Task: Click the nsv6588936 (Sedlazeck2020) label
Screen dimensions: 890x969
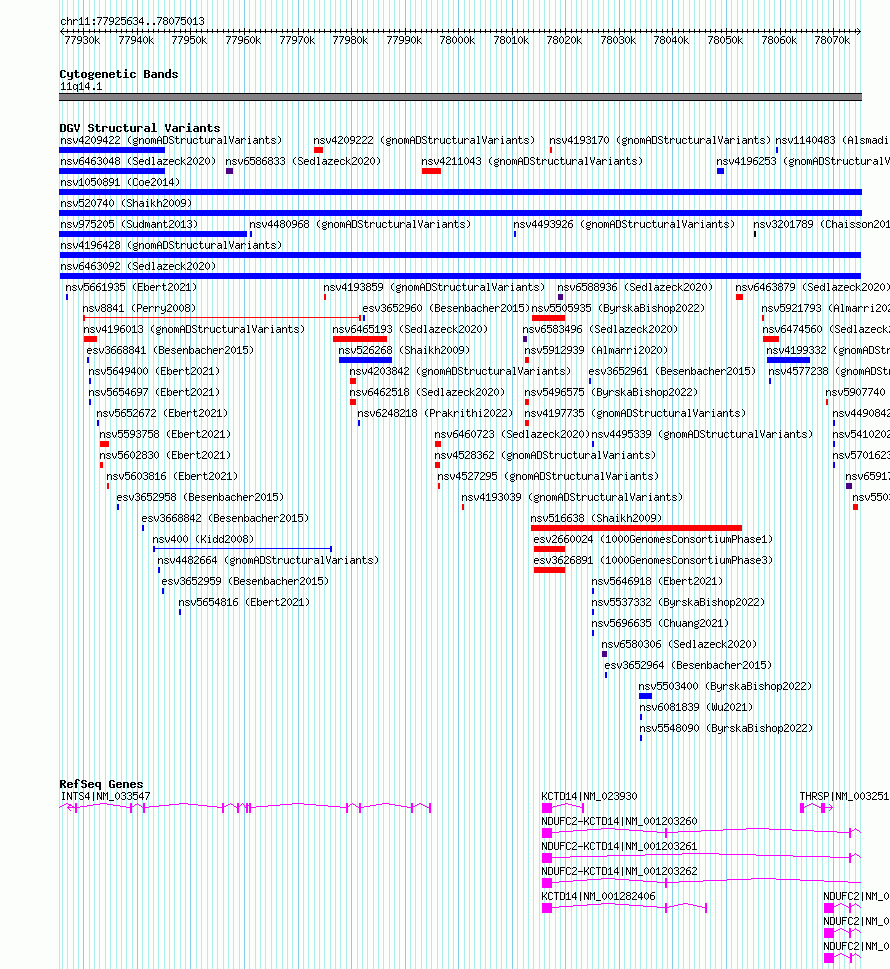Action: pyautogui.click(x=635, y=287)
